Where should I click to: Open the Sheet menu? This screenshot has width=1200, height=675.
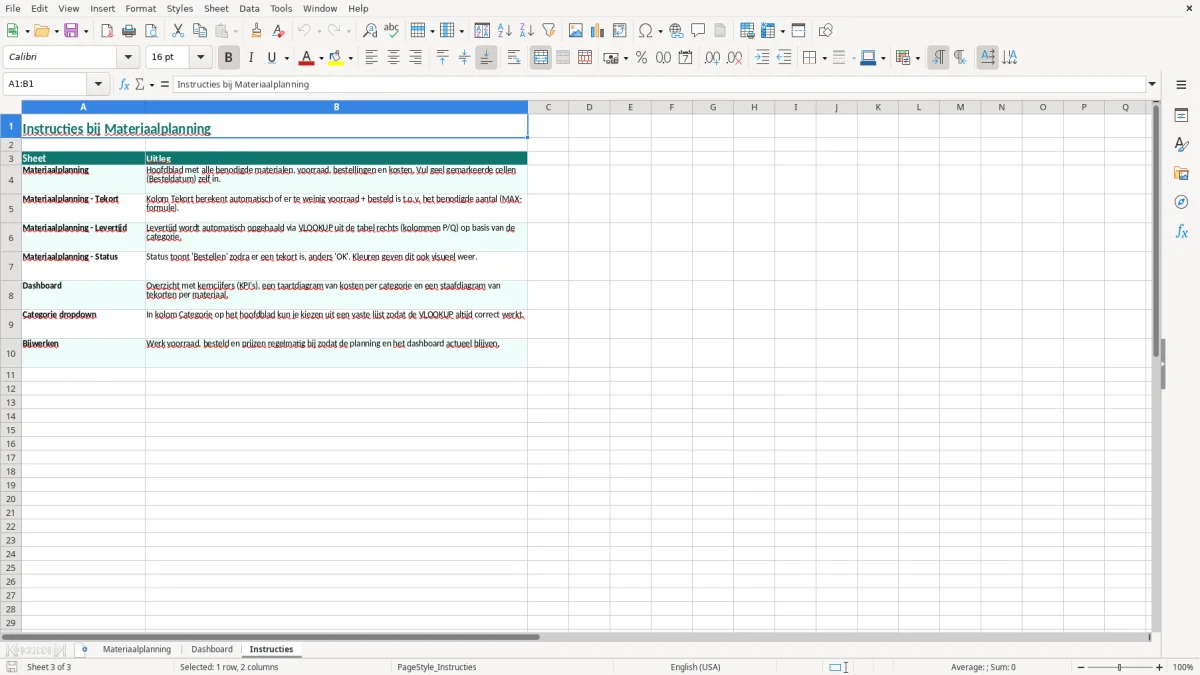(216, 8)
